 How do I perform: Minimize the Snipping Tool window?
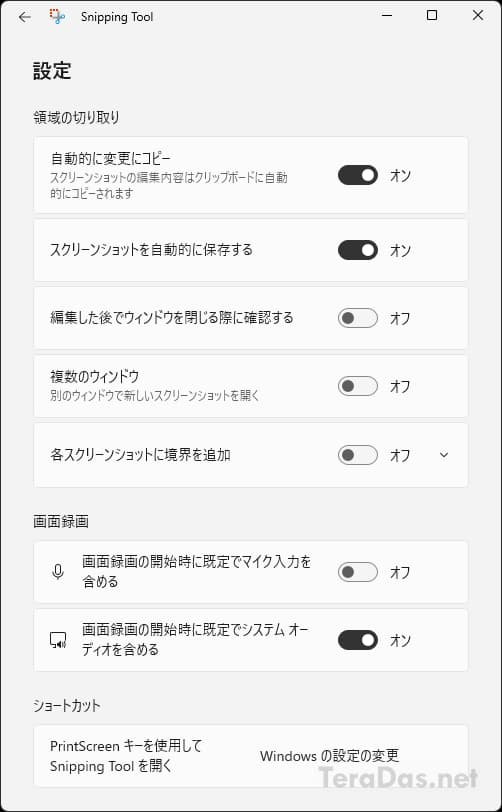coord(386,16)
